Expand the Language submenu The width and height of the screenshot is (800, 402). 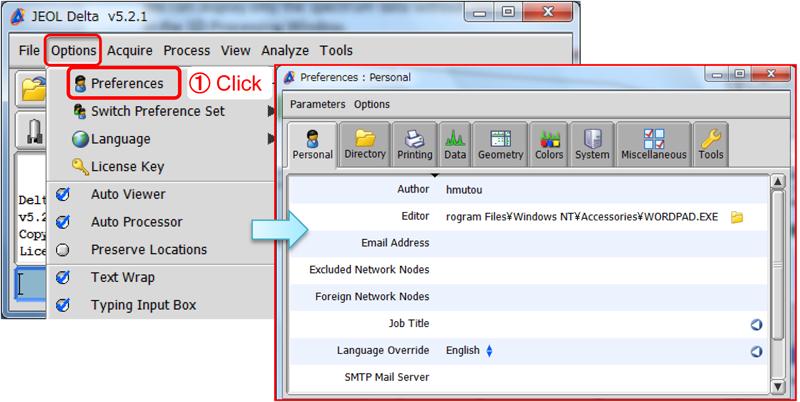coord(172,139)
